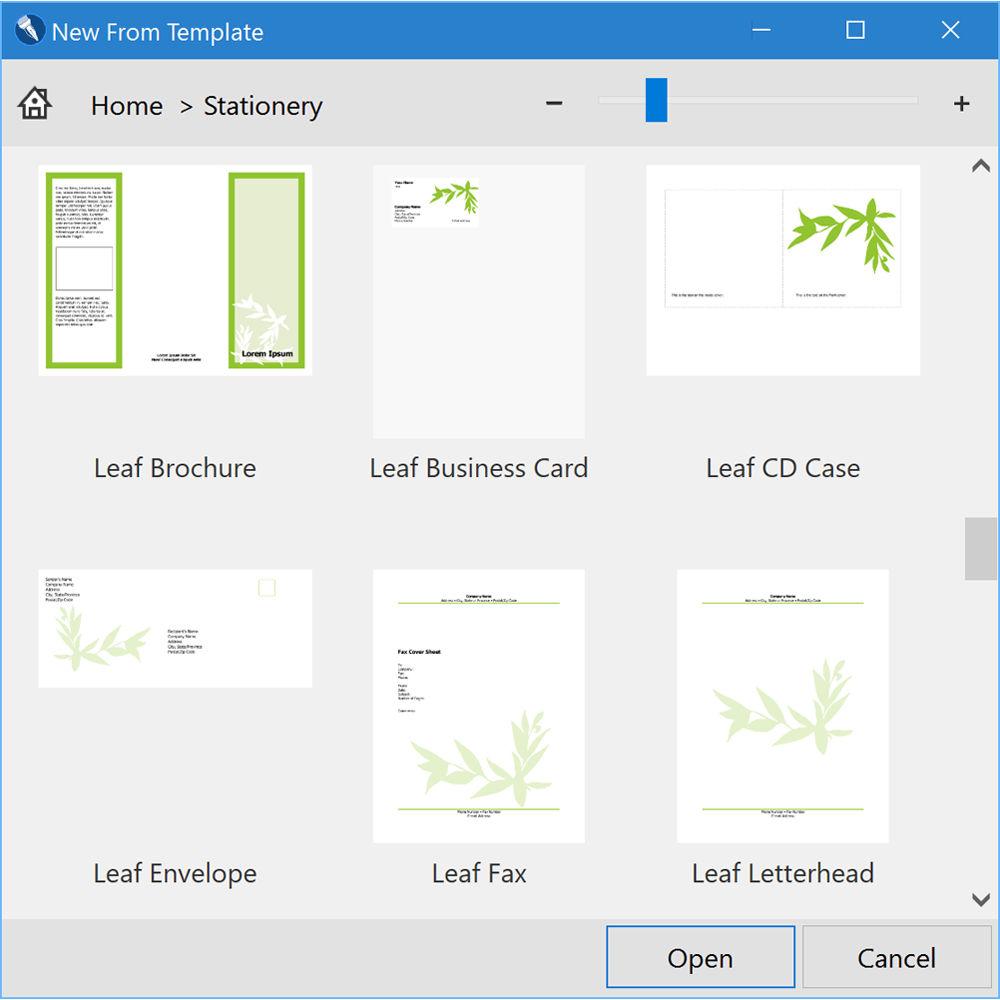Click the minus zoom-out icon

pyautogui.click(x=554, y=103)
